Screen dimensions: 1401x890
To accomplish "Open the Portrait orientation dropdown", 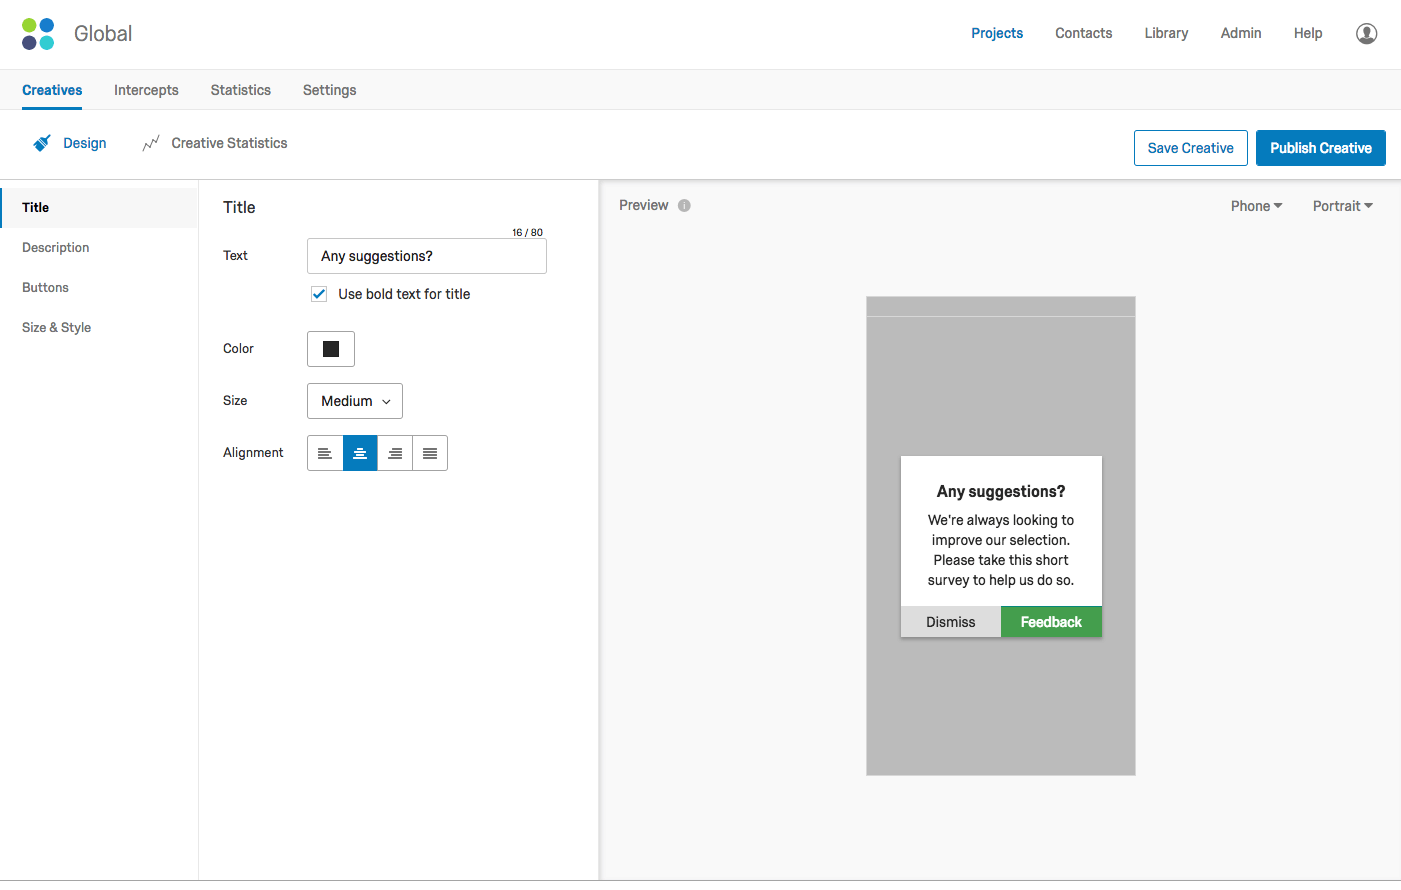I will pyautogui.click(x=1342, y=206).
